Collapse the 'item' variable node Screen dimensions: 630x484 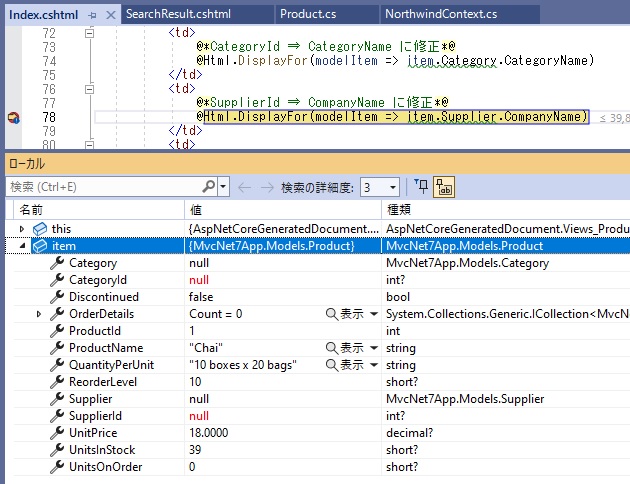(22, 246)
